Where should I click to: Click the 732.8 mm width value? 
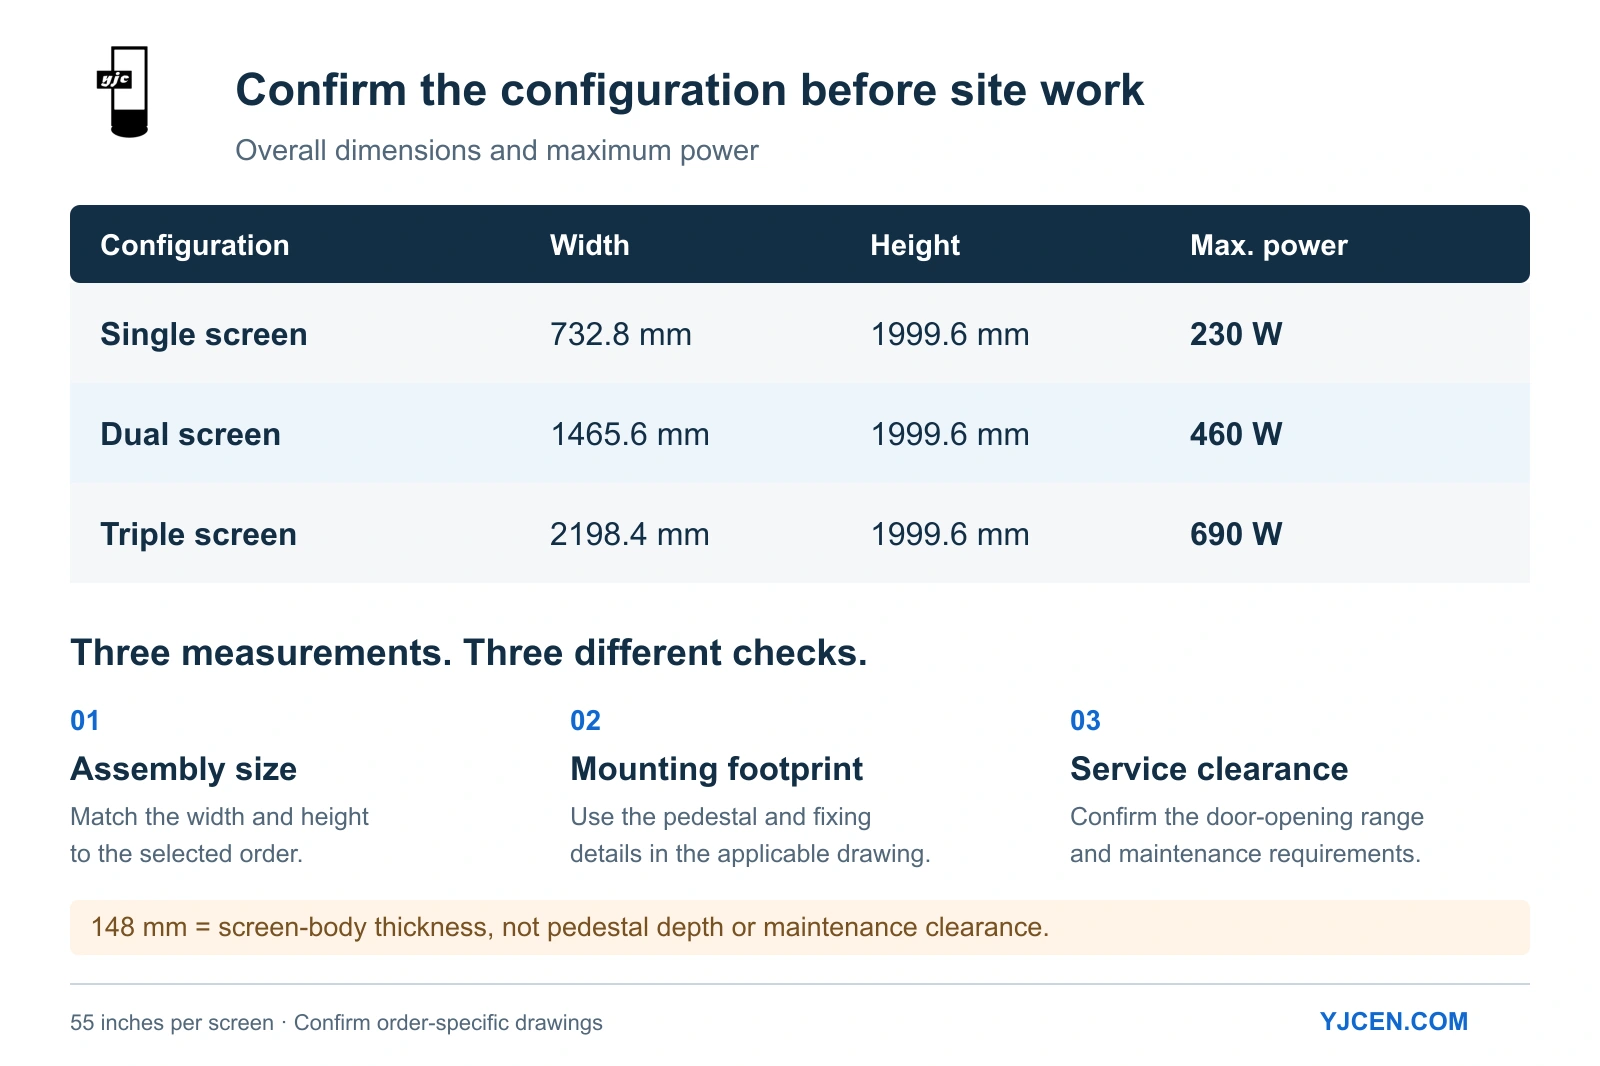tap(621, 334)
